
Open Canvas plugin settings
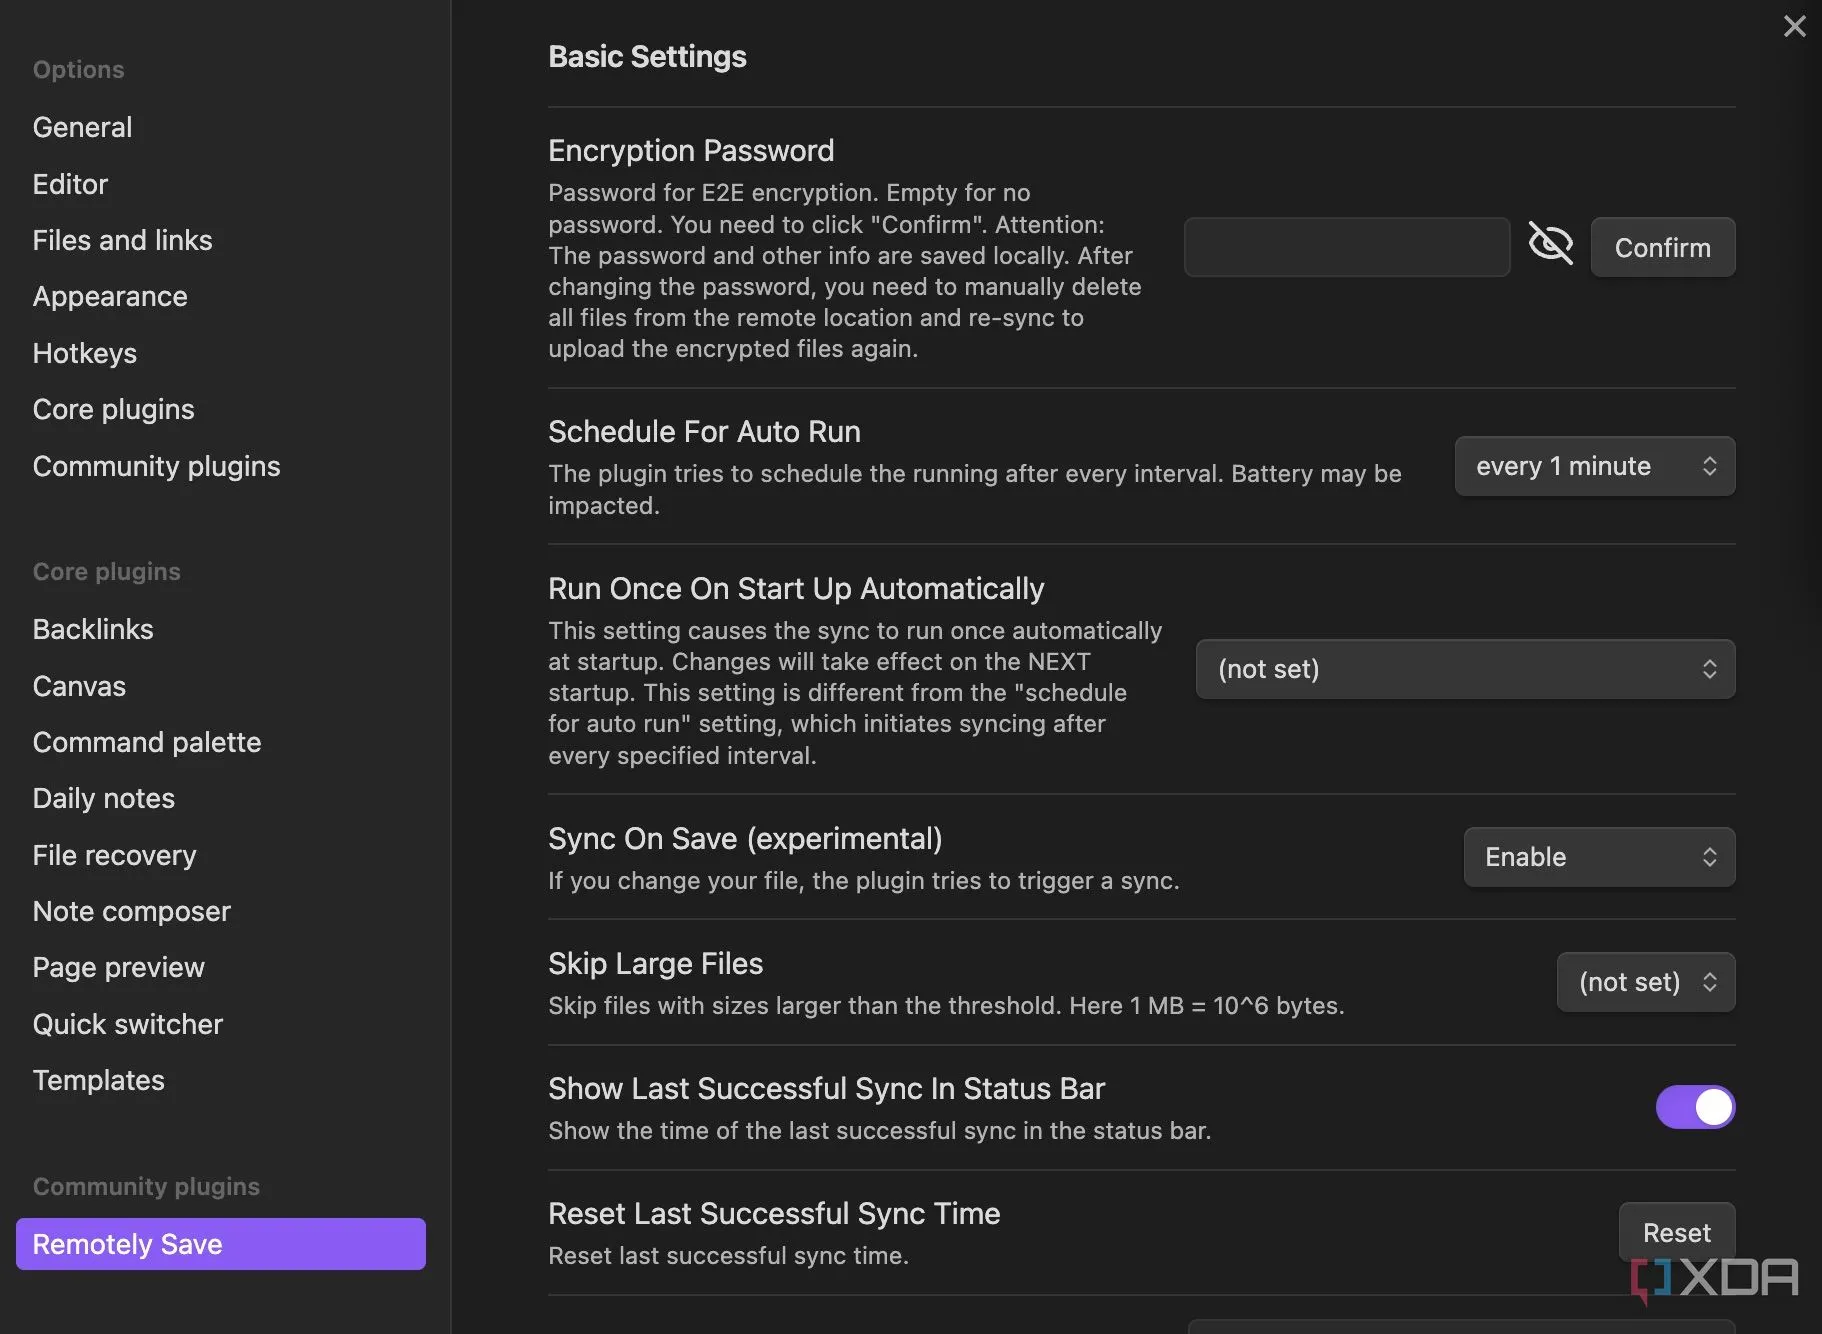79,686
